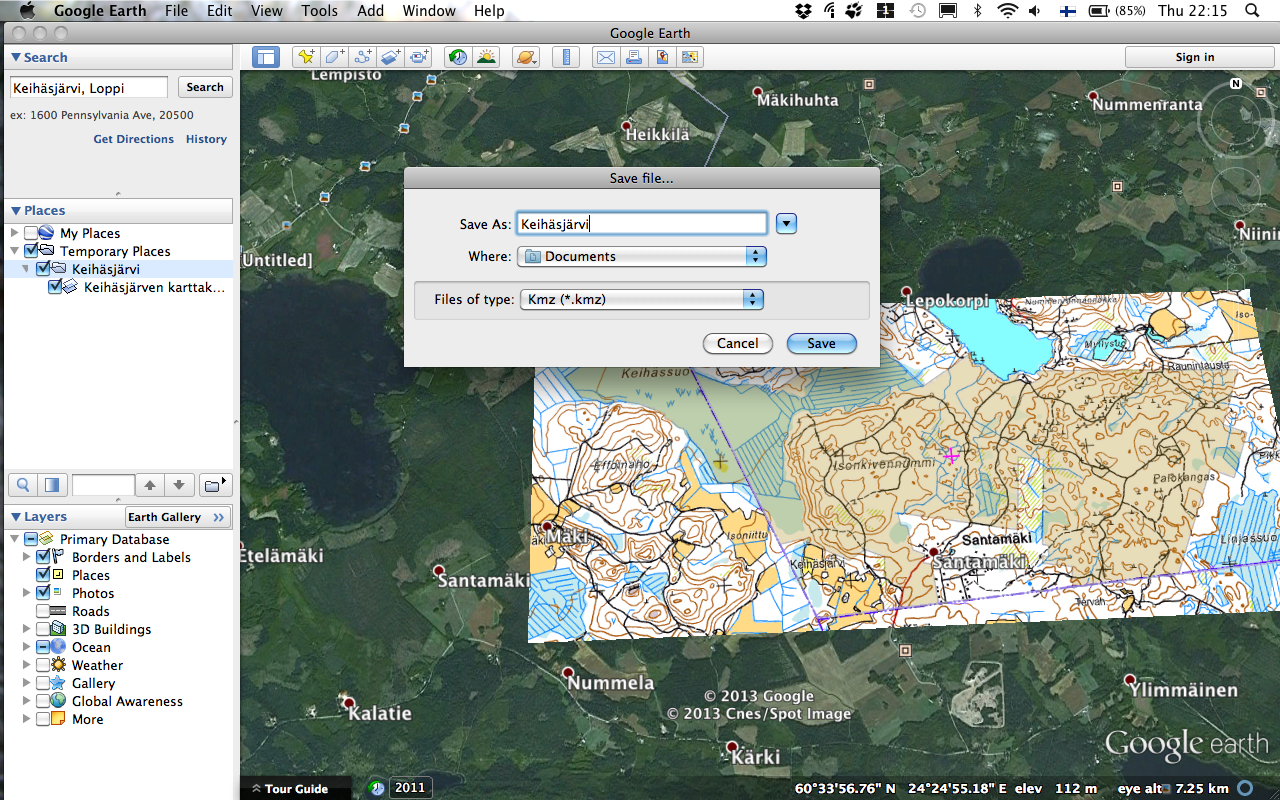
Task: Open the Files of type Kmz dropdown
Action: tap(642, 299)
